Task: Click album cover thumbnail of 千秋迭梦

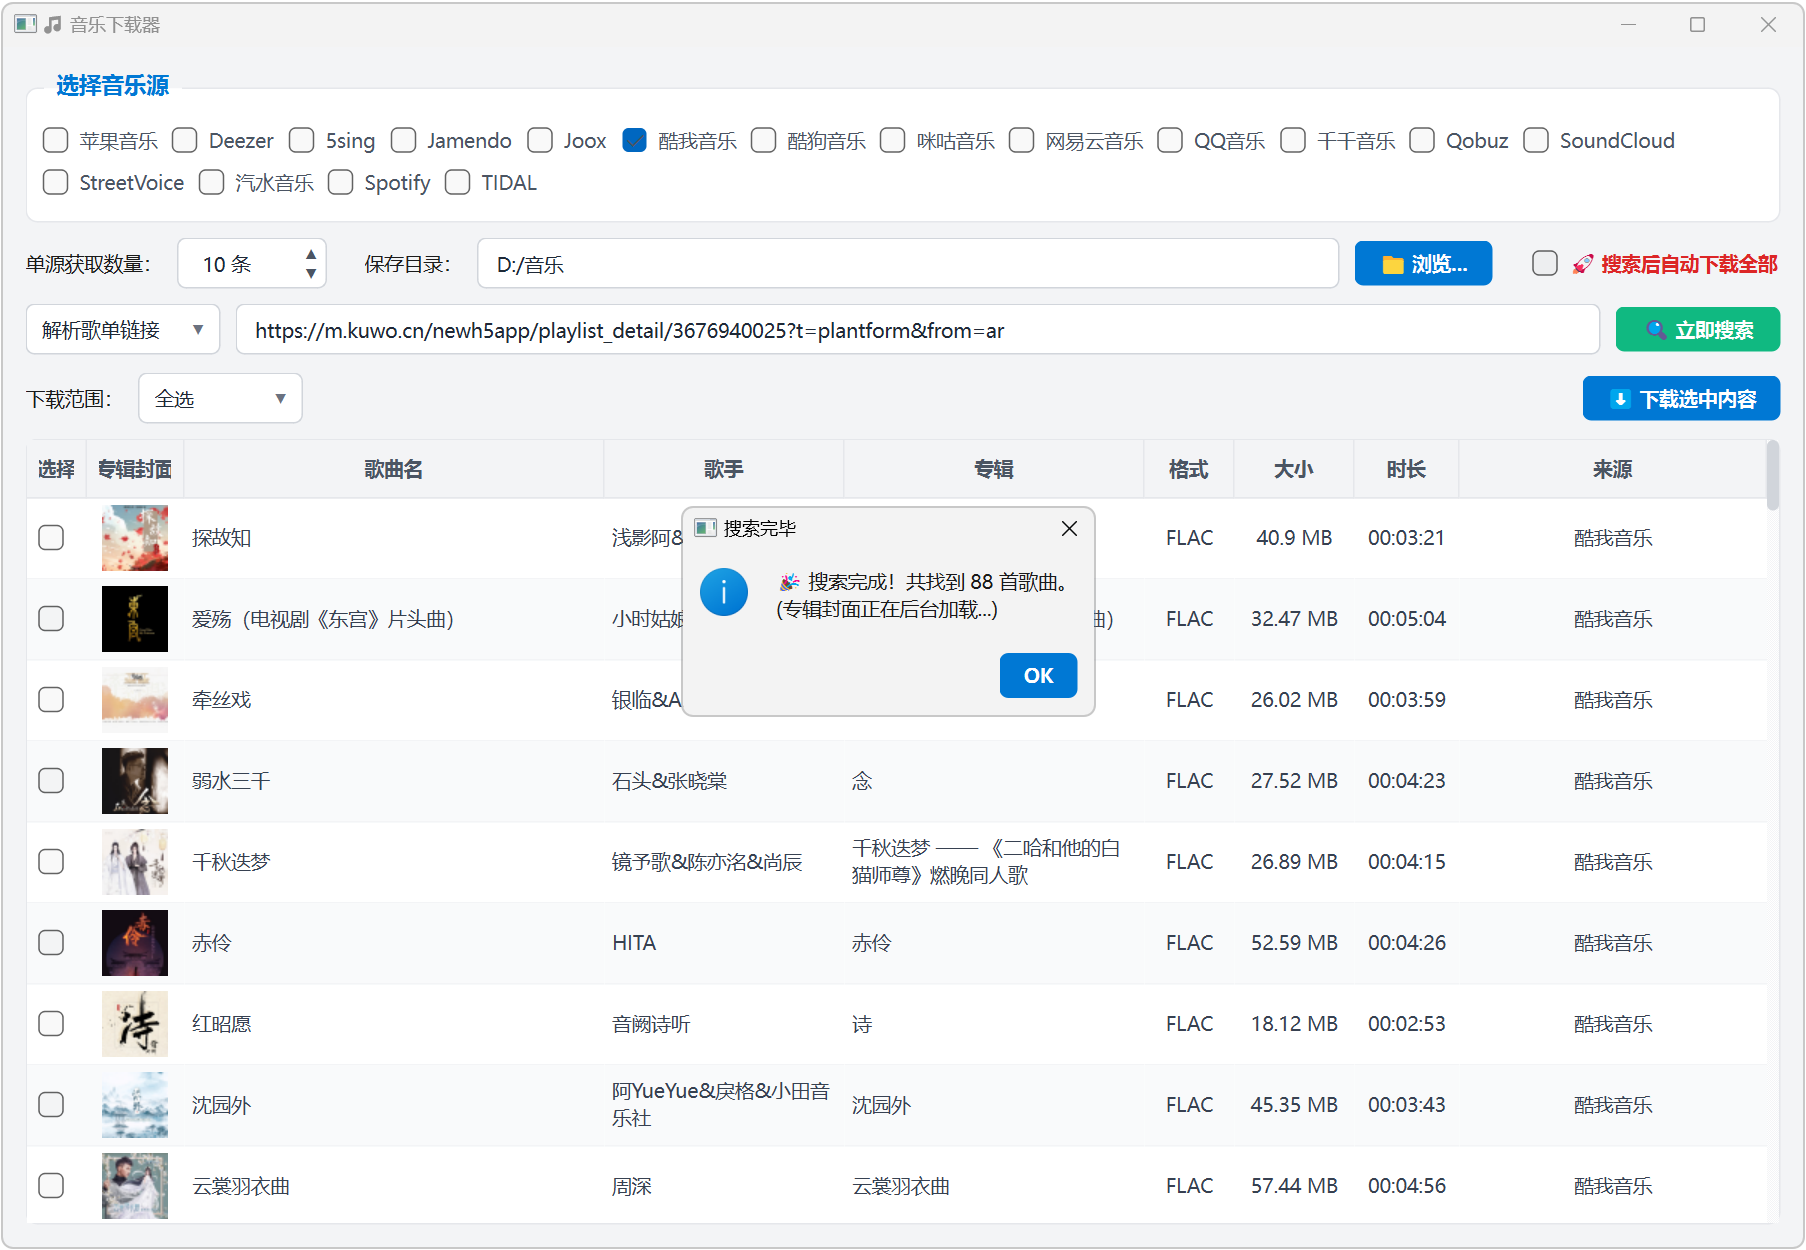Action: pos(135,862)
